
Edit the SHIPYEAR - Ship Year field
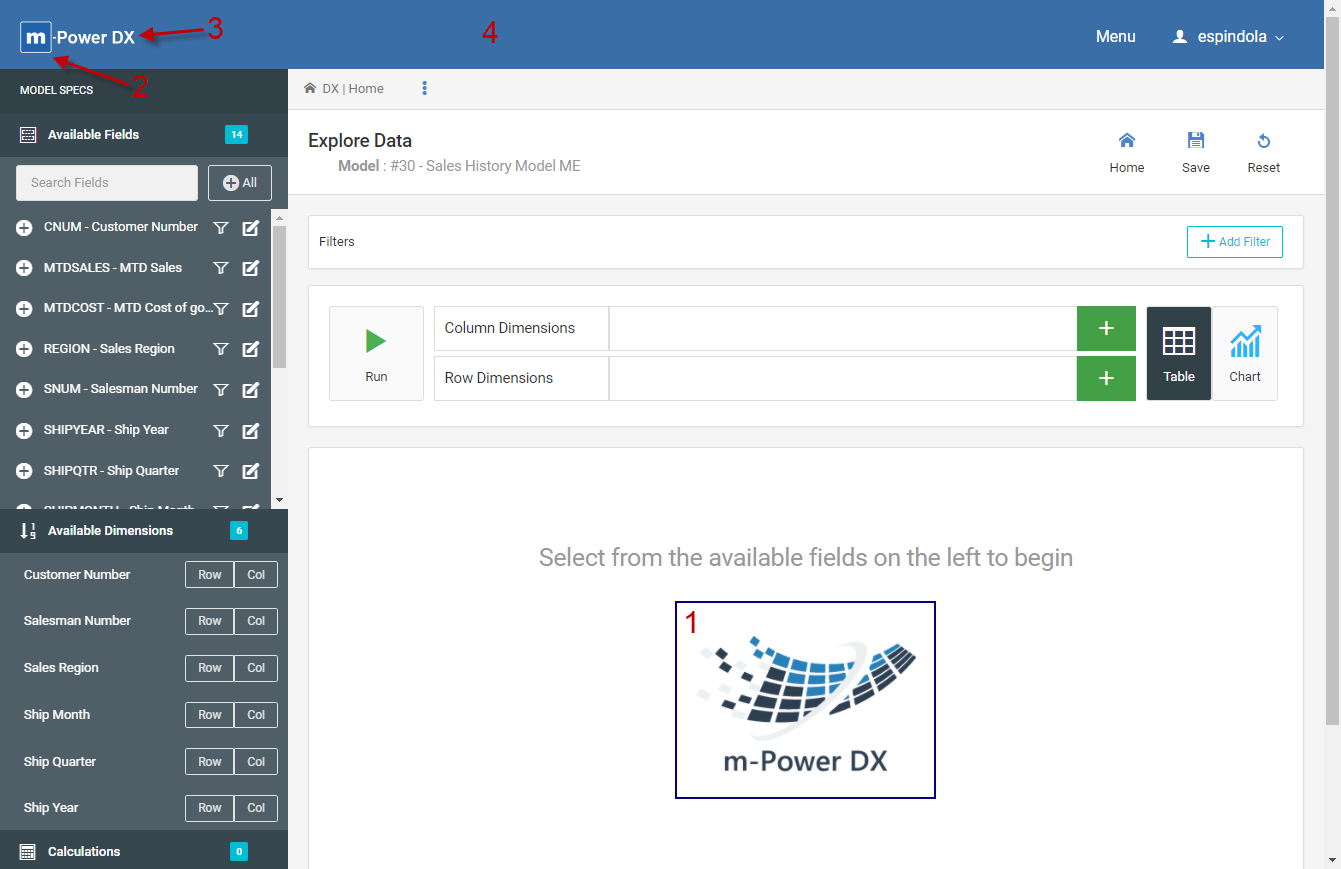tap(251, 431)
